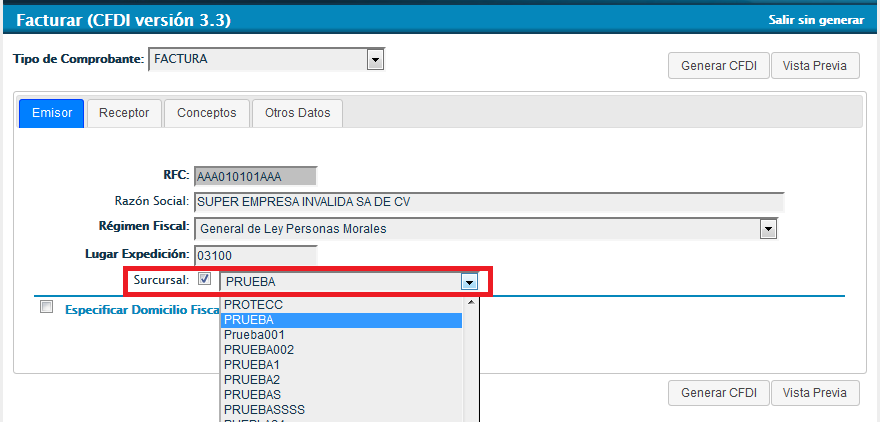Choose the highlighted PRUEBA list option

click(x=340, y=320)
